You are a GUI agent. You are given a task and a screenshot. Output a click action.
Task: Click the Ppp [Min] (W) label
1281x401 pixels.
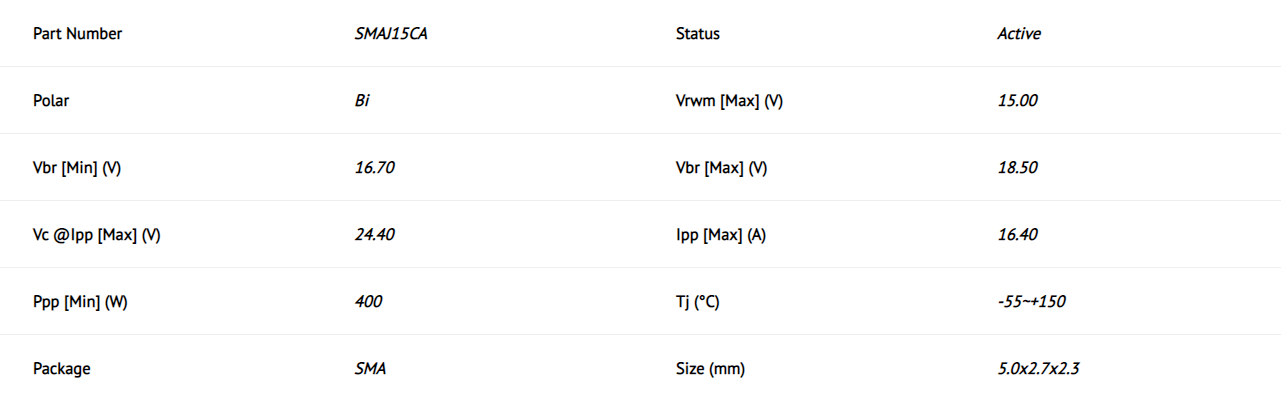[x=80, y=302]
